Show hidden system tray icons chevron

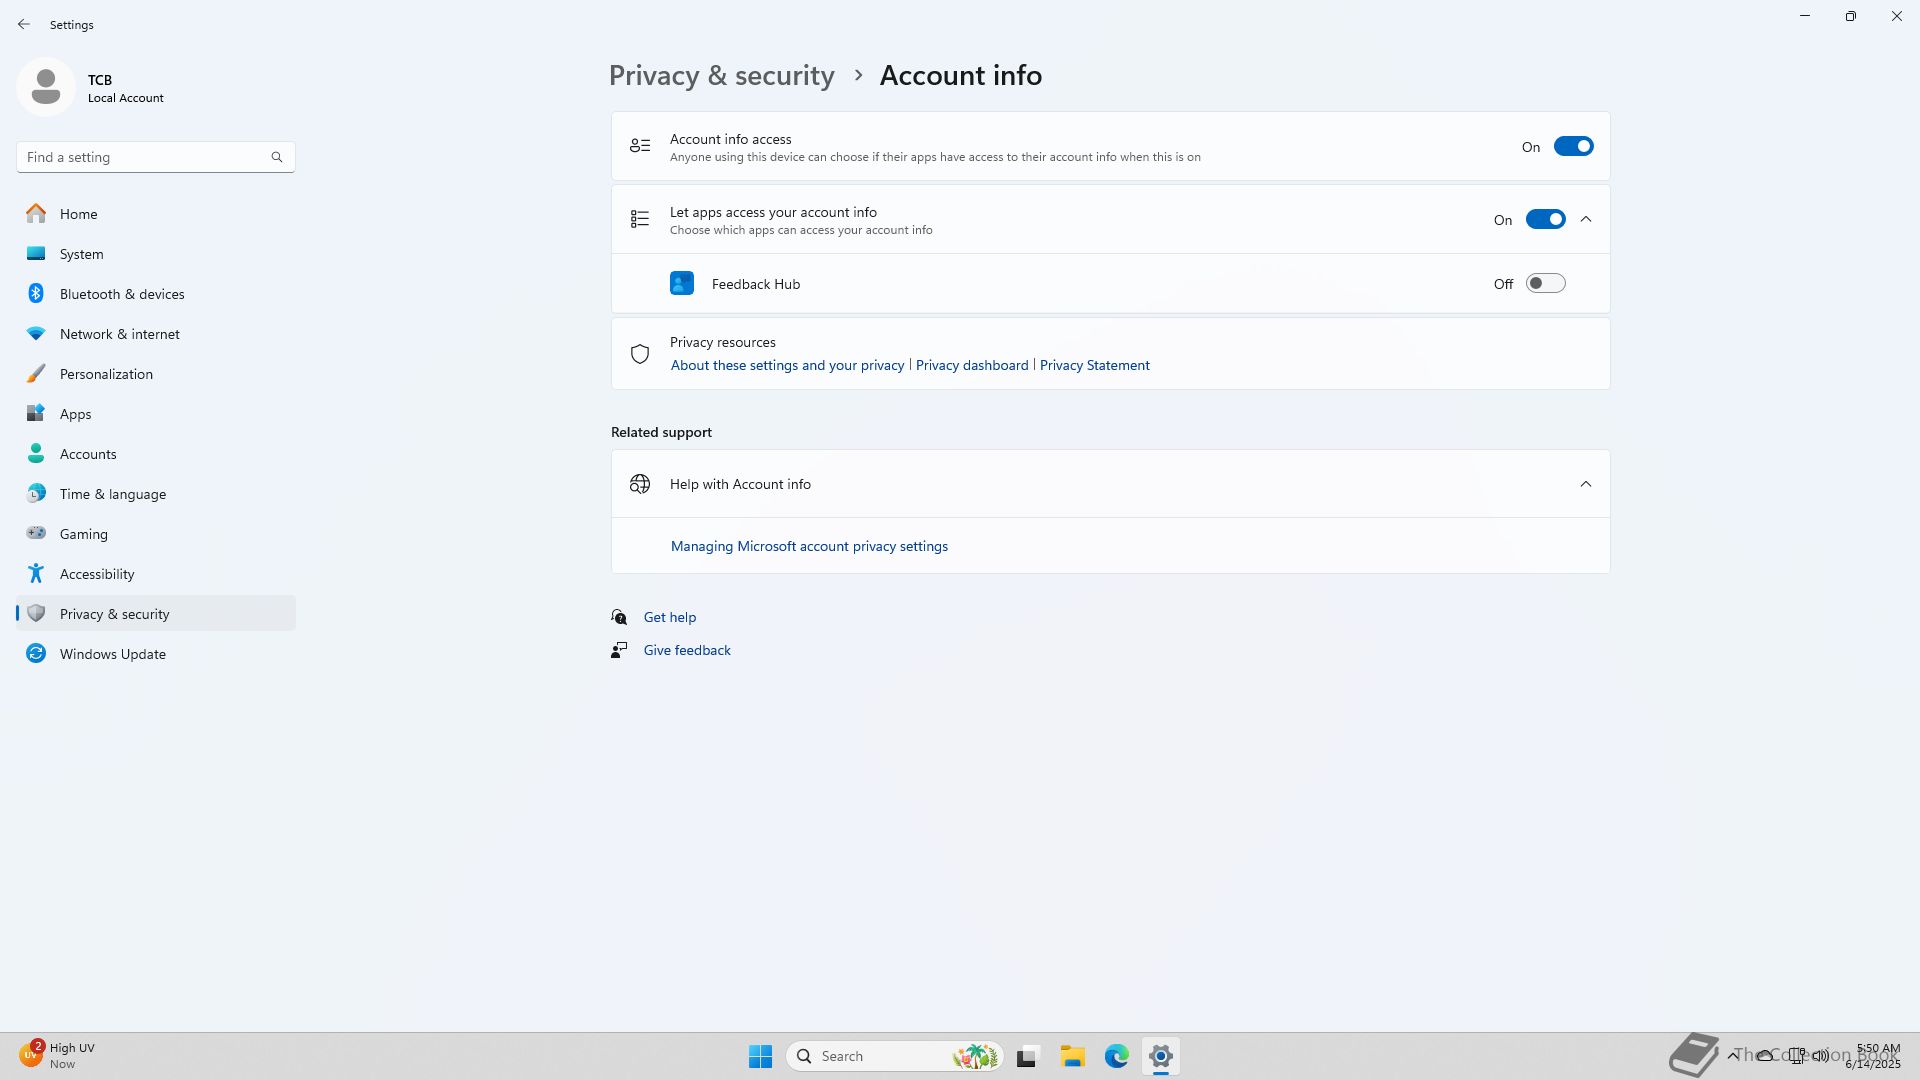point(1733,1055)
